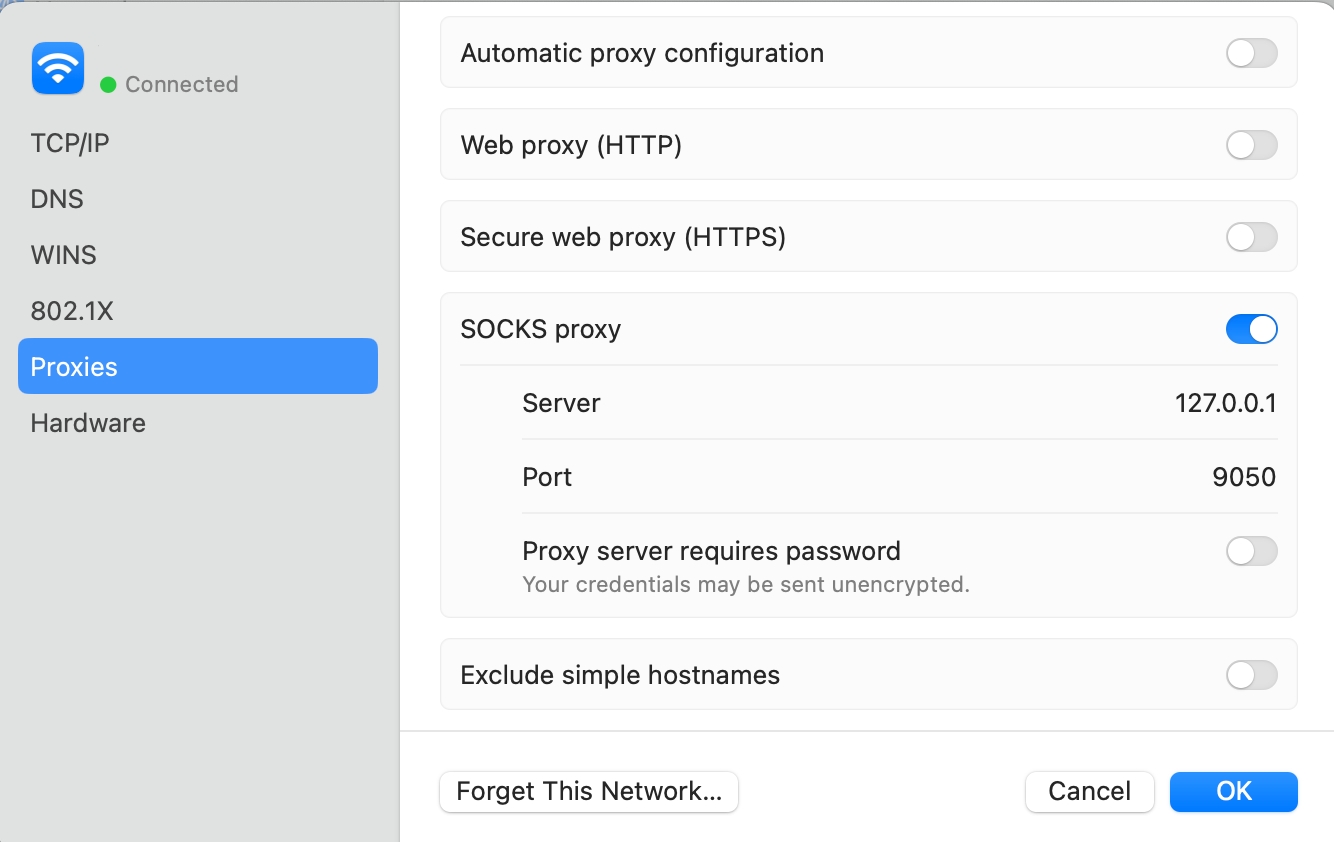The image size is (1334, 842).
Task: Enable Automatic proxy configuration
Action: click(x=1251, y=53)
